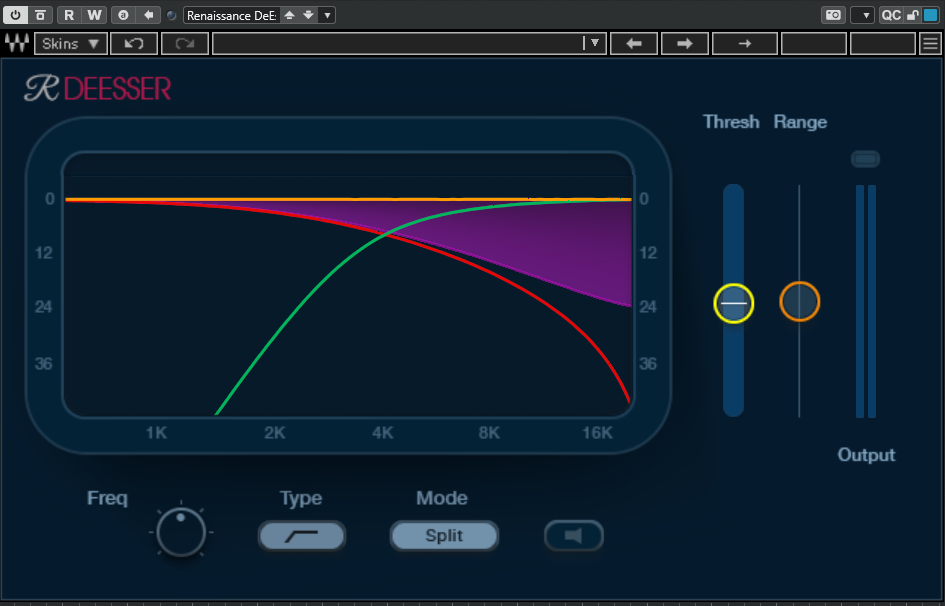The width and height of the screenshot is (945, 606).
Task: Toggle the Mode Split button
Action: [x=444, y=536]
